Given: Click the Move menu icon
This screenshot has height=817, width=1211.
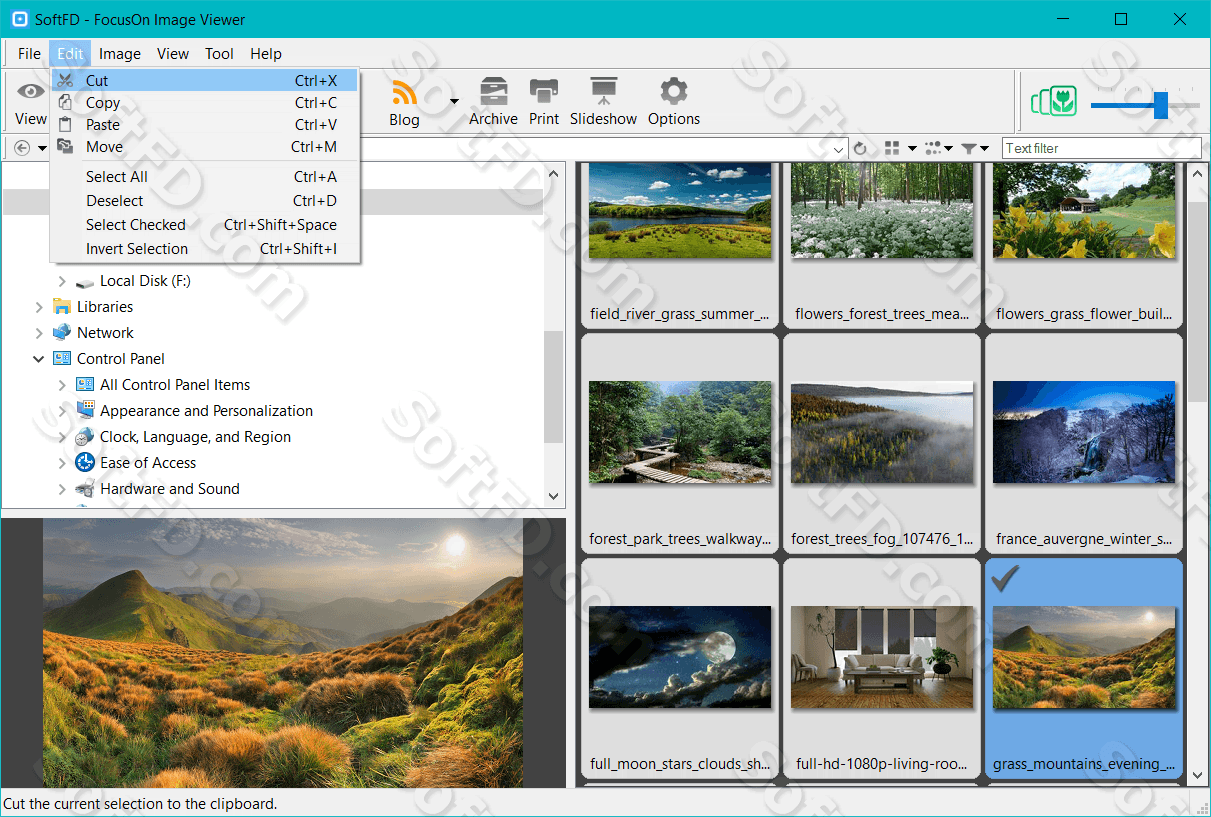Looking at the screenshot, I should (x=65, y=146).
